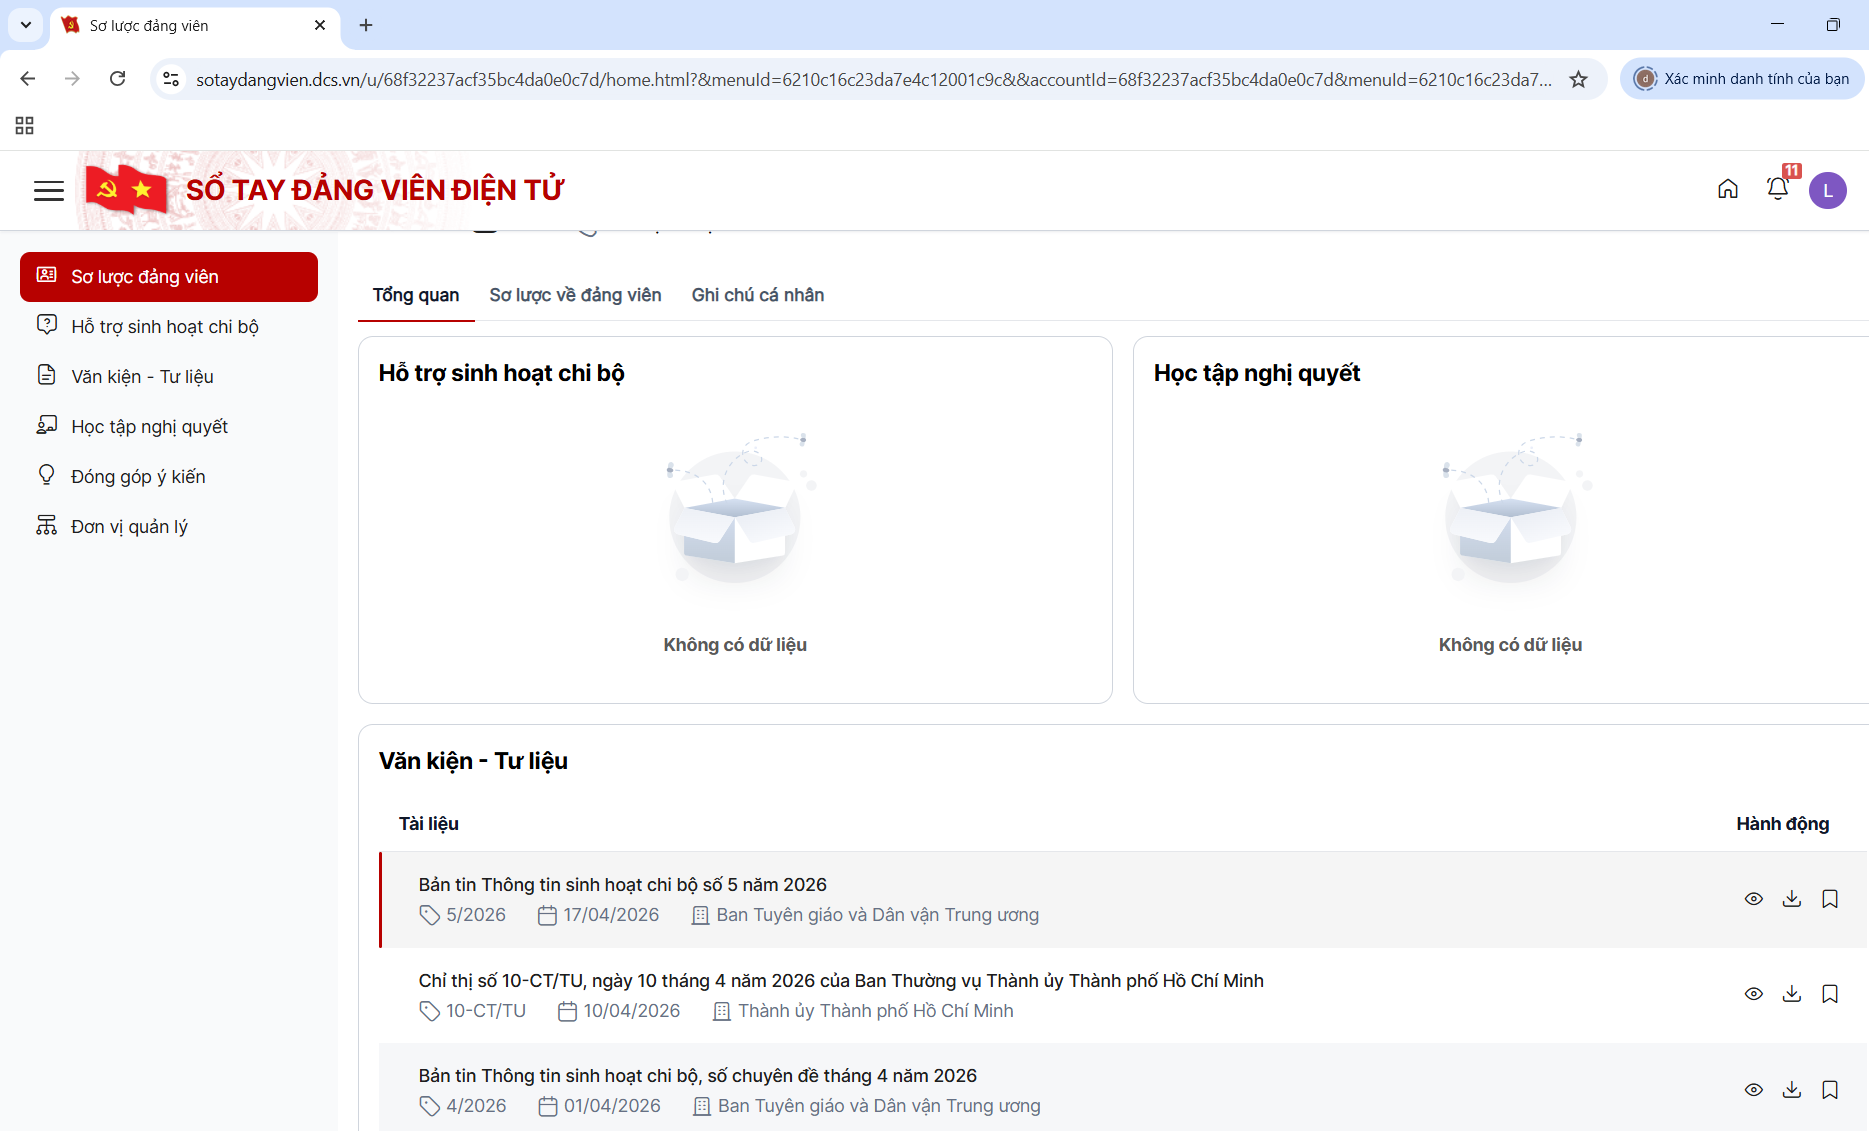
Task: Expand the browser tab search dropdown
Action: 26,25
